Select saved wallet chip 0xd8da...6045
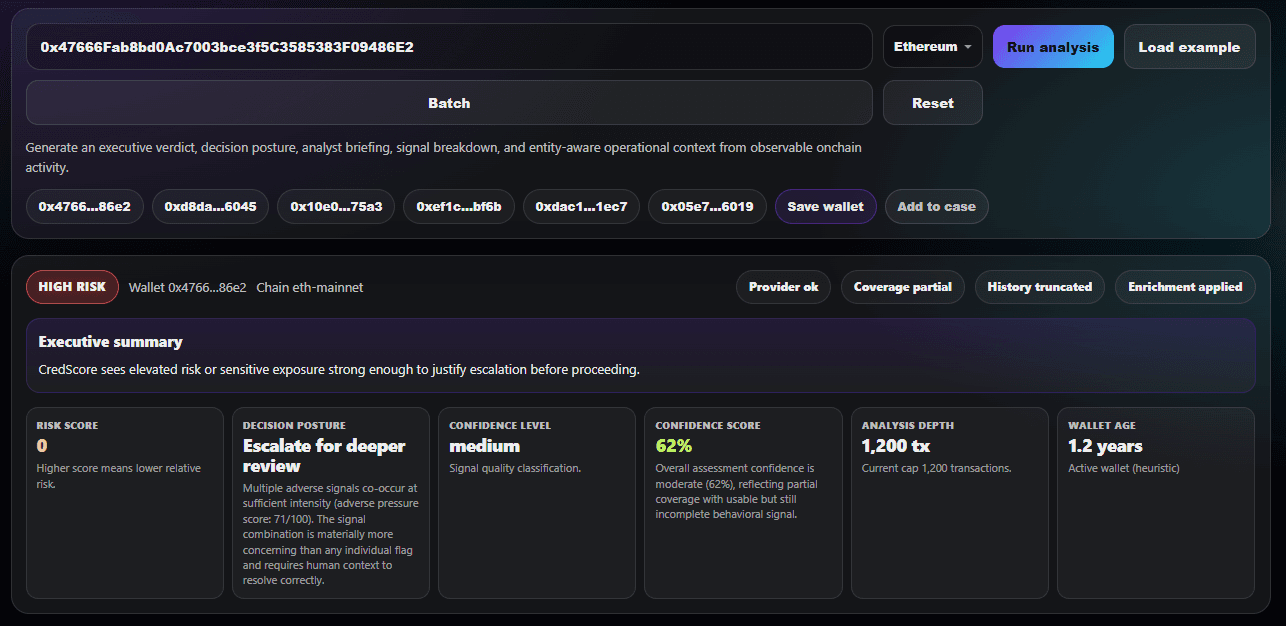 [211, 207]
